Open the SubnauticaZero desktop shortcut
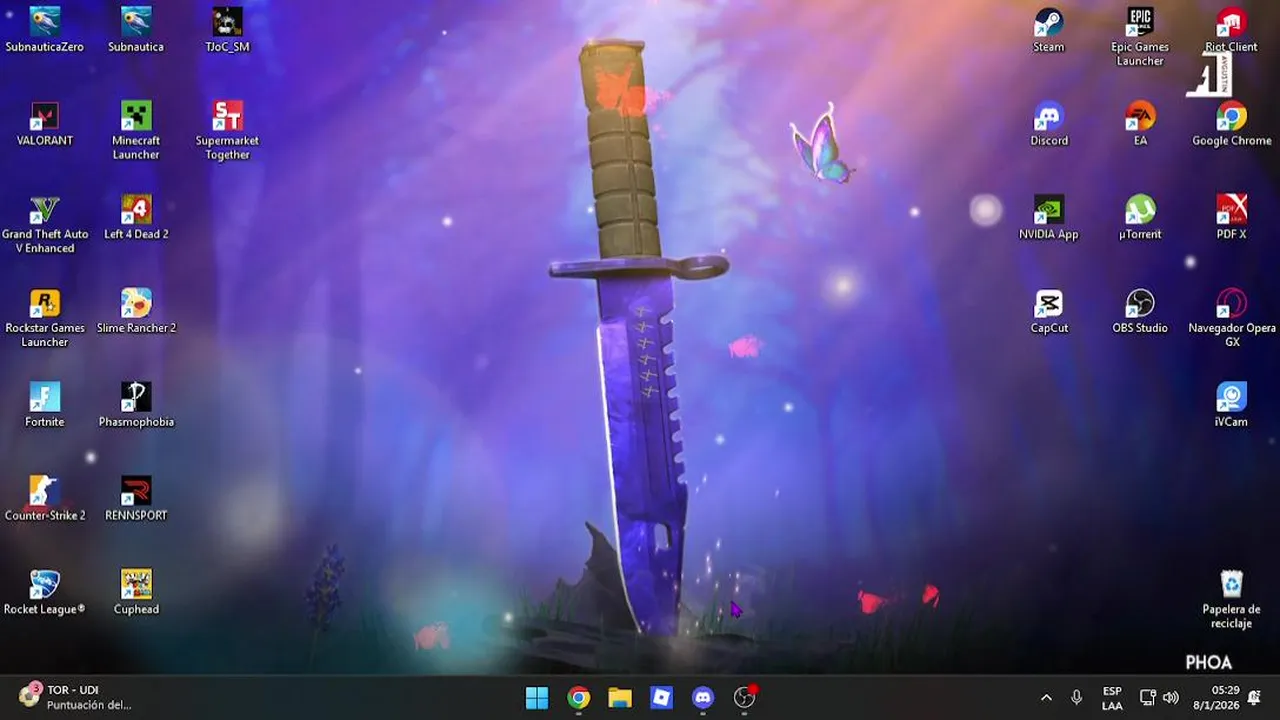This screenshot has width=1280, height=720. 44,30
